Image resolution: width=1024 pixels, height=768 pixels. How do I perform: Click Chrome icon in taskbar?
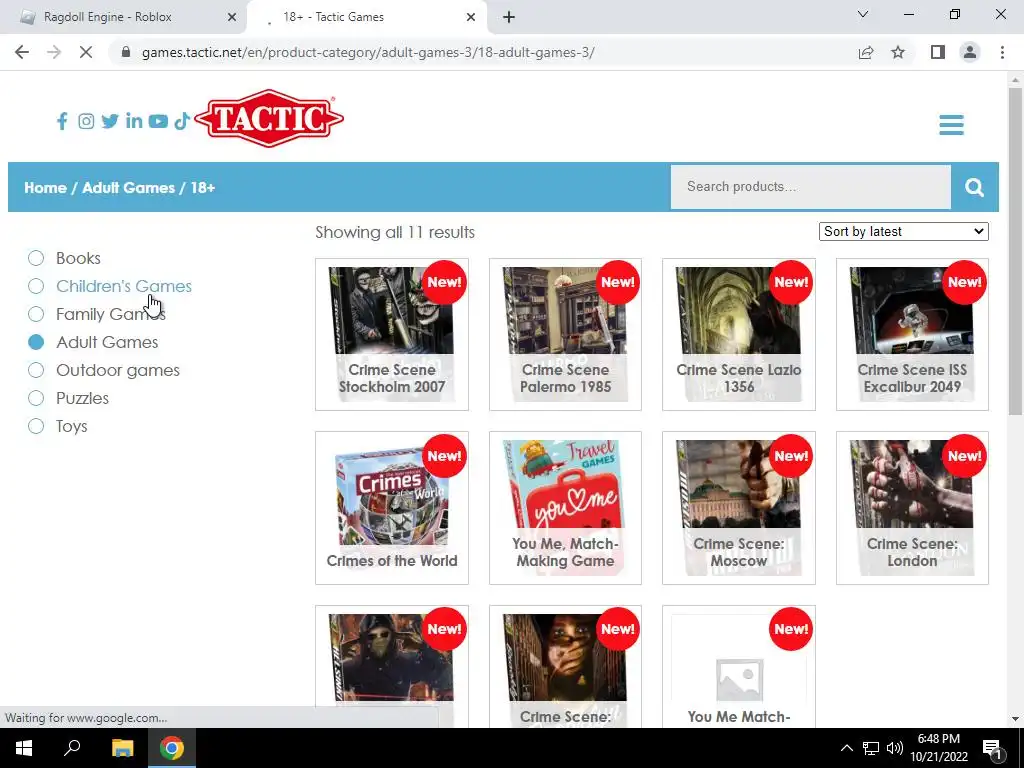172,748
